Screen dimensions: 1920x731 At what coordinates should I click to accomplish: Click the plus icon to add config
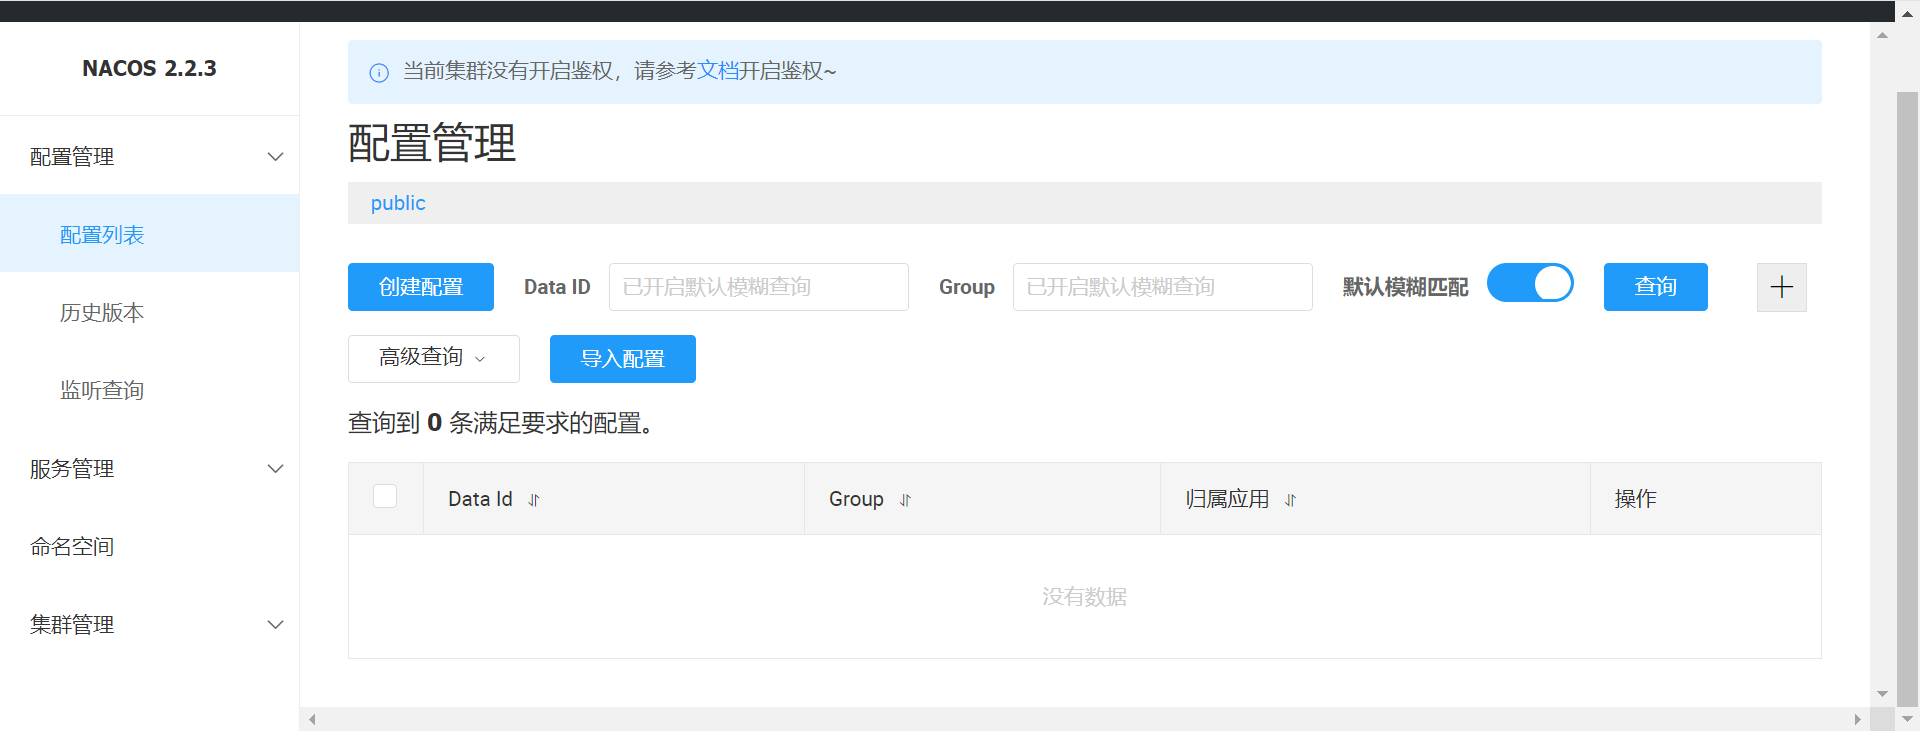coord(1781,287)
